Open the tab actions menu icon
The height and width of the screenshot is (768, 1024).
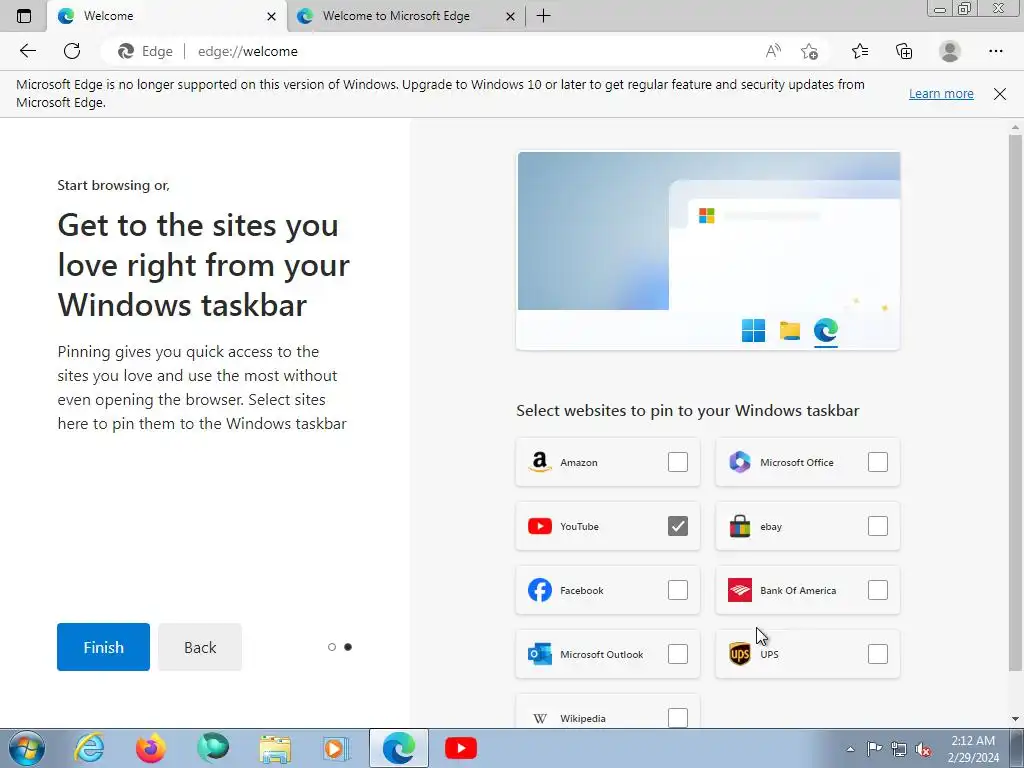(24, 16)
